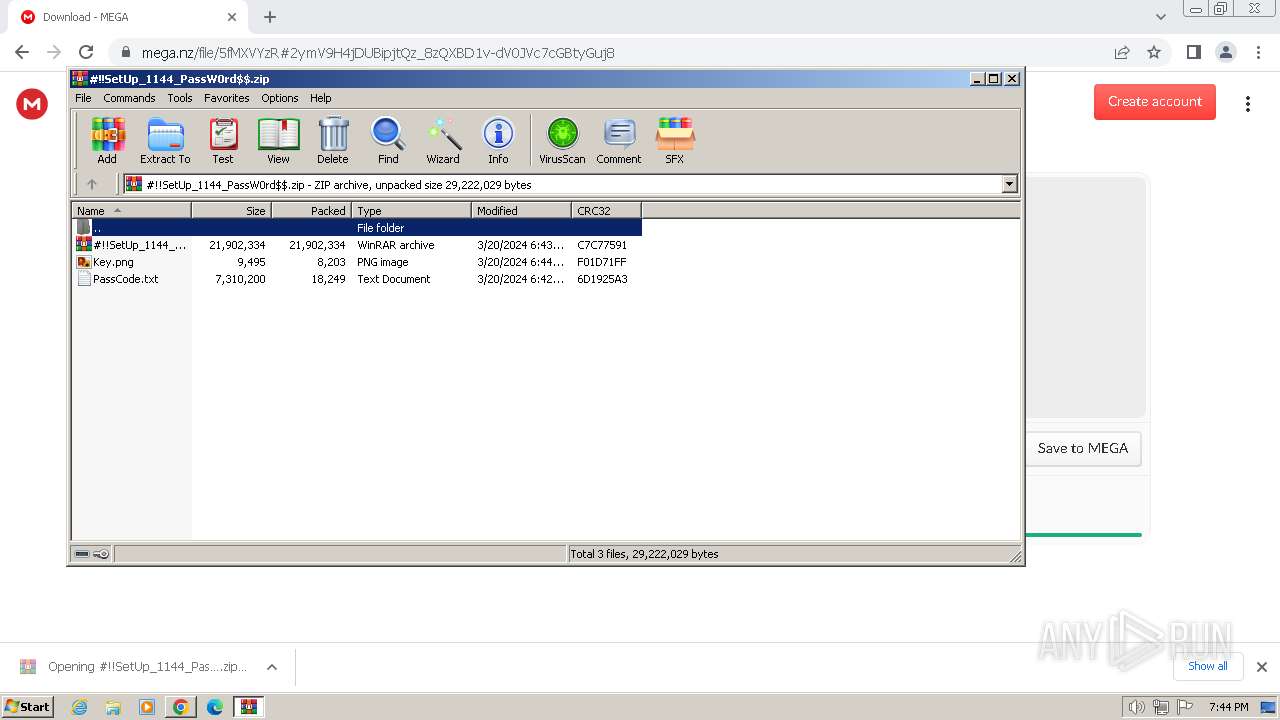
Task: Click Show all downloads
Action: (x=1208, y=666)
